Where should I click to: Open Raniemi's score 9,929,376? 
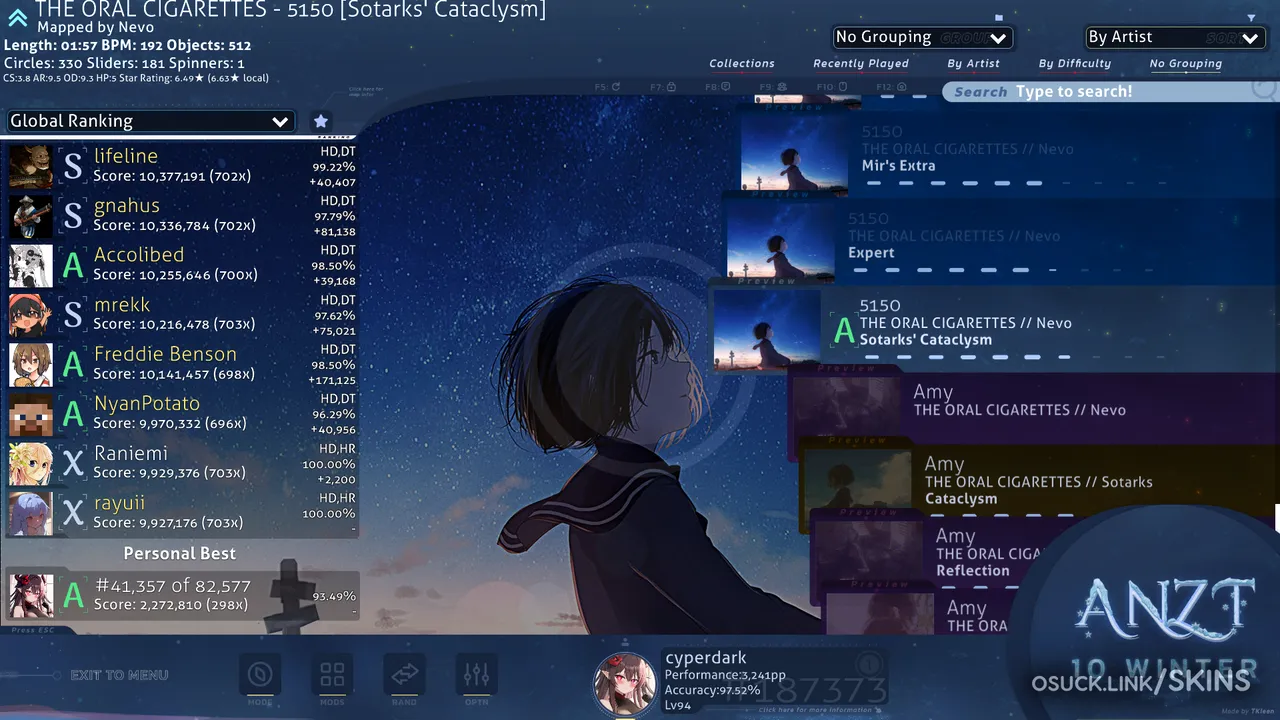coord(181,463)
